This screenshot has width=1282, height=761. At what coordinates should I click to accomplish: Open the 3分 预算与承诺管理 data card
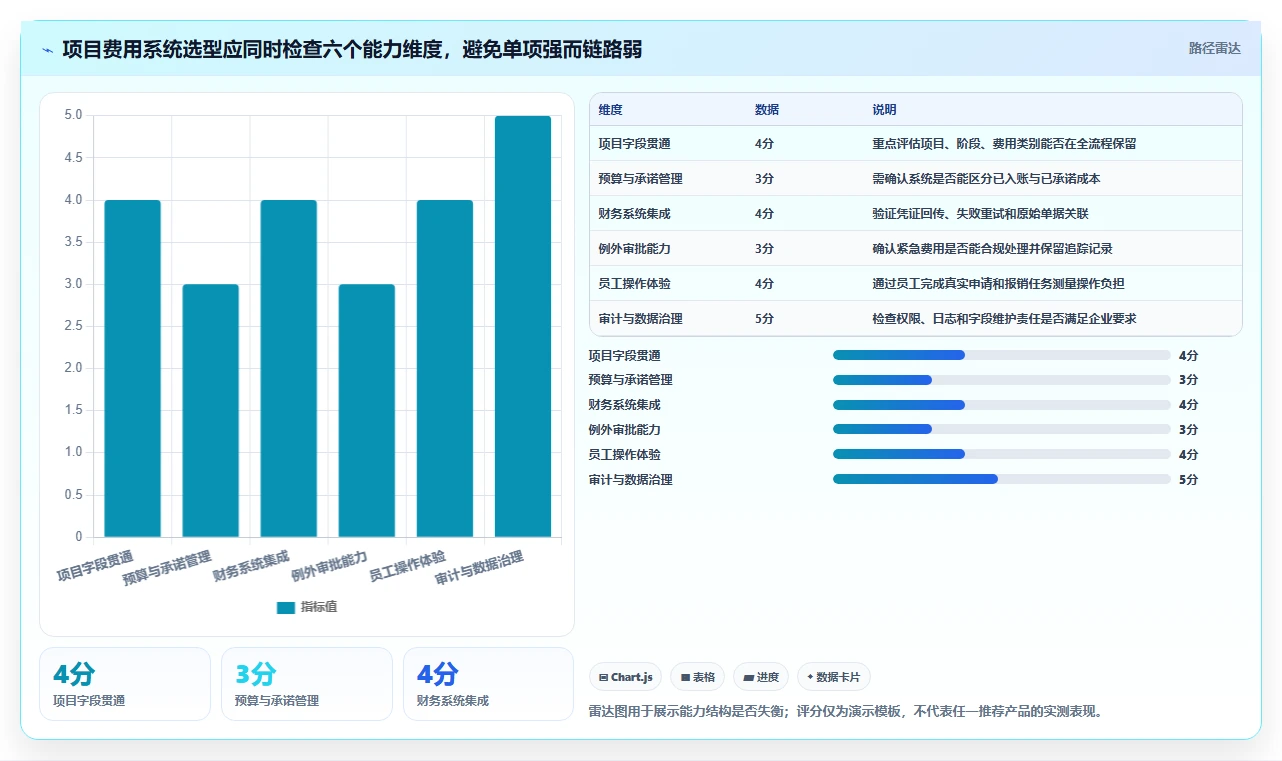pos(307,684)
